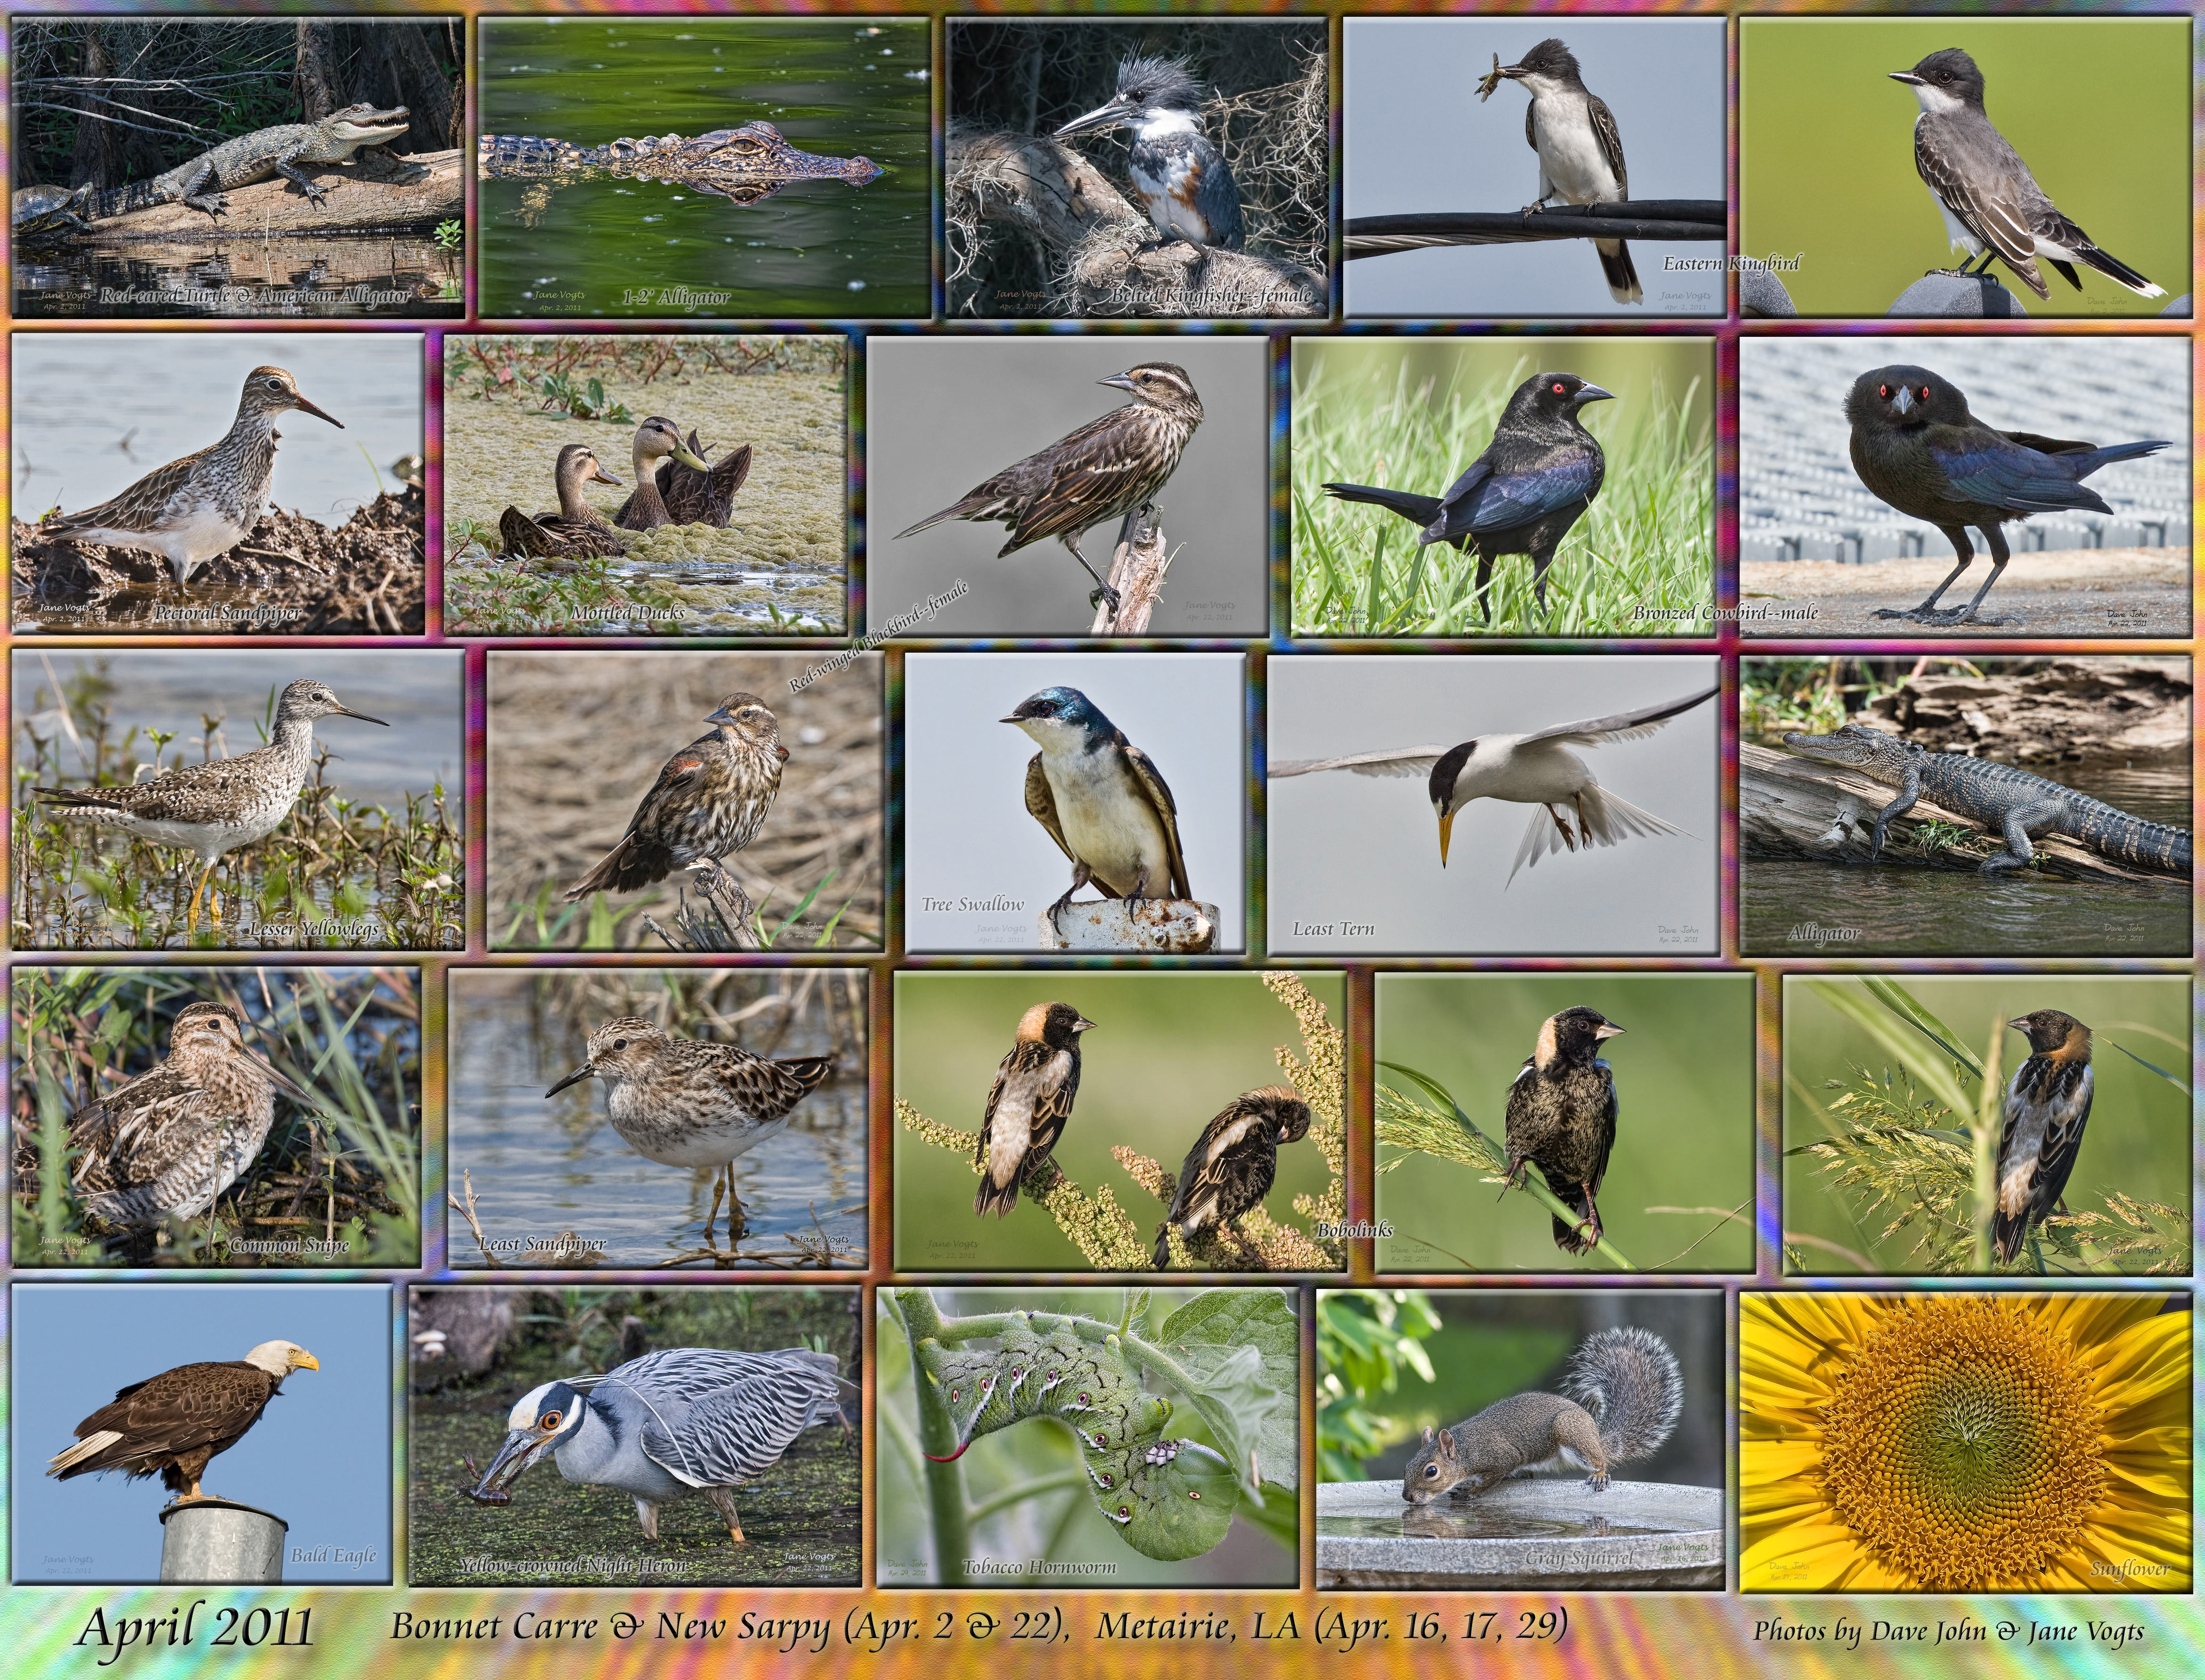Click the Tobacco Hornworm caterpillar photo
Viewport: 2205px width, 1680px height.
[1087, 1437]
